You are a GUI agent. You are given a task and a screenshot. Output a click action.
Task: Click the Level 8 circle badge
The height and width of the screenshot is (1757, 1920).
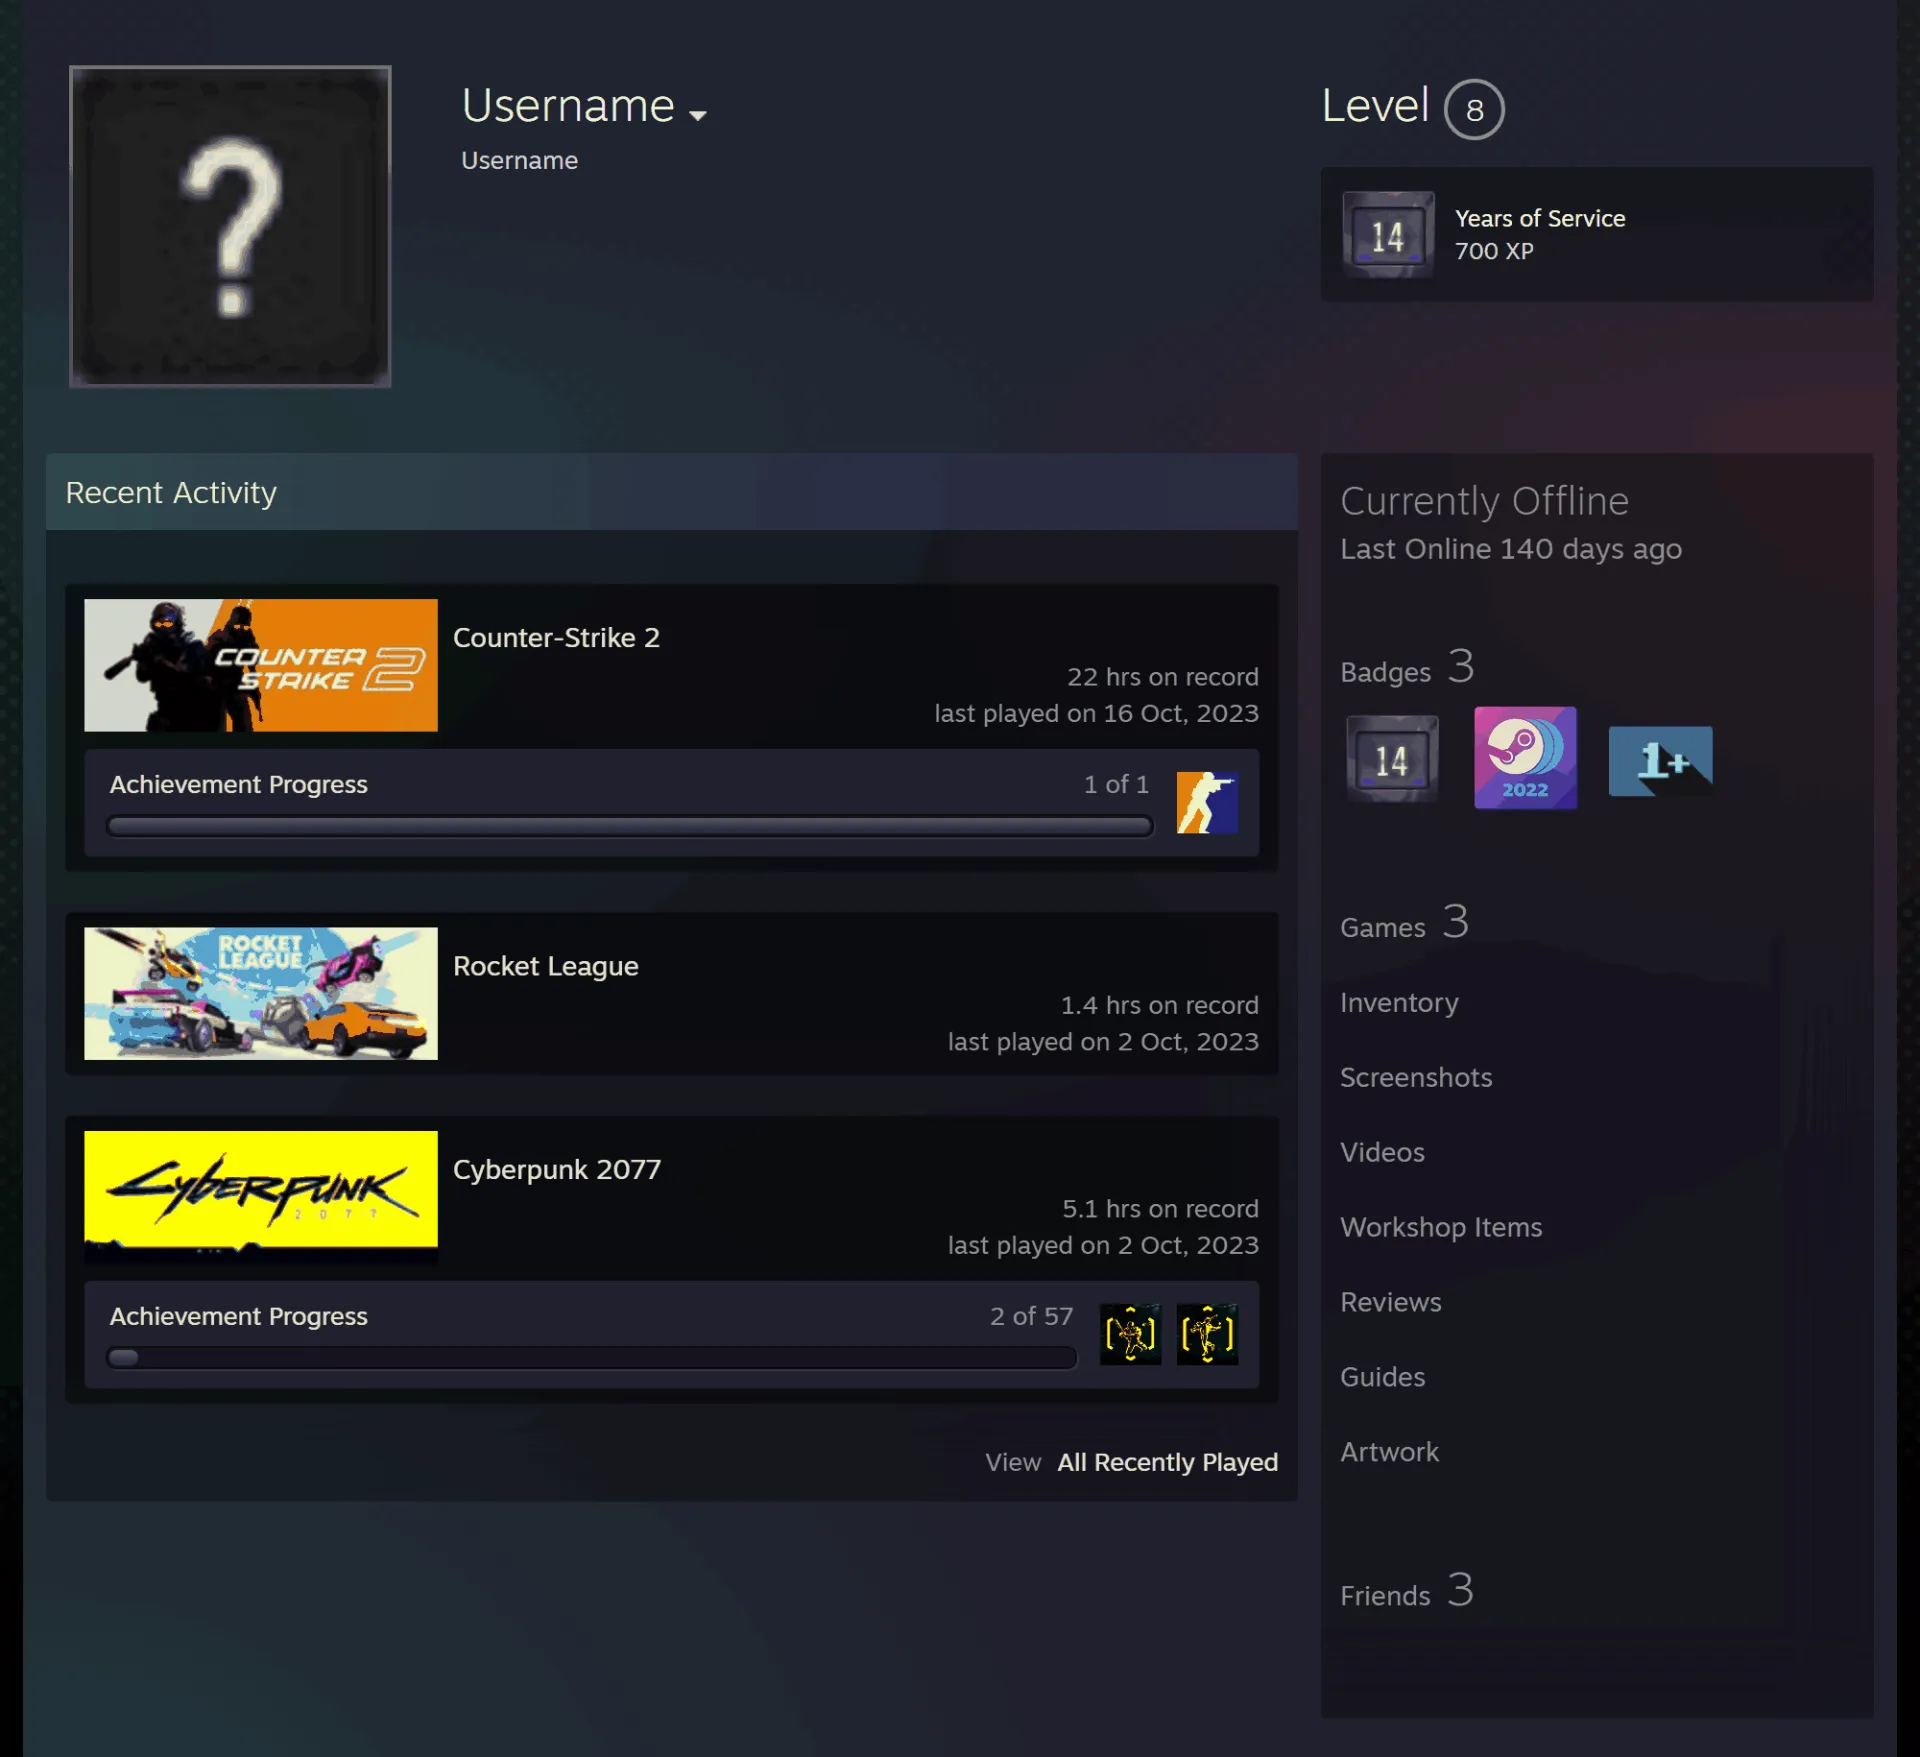pos(1474,109)
